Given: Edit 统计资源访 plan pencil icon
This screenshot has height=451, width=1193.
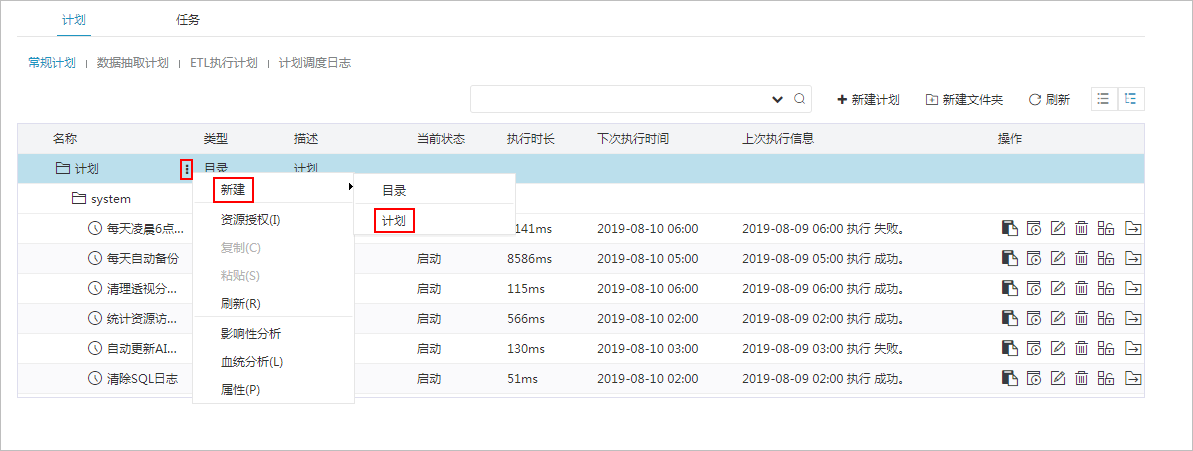Looking at the screenshot, I should pos(1058,319).
